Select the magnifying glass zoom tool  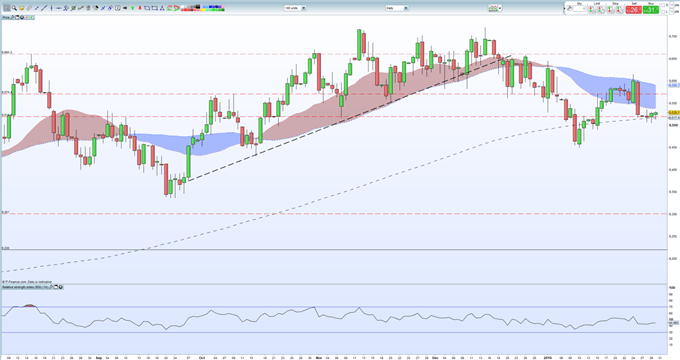point(14,8)
